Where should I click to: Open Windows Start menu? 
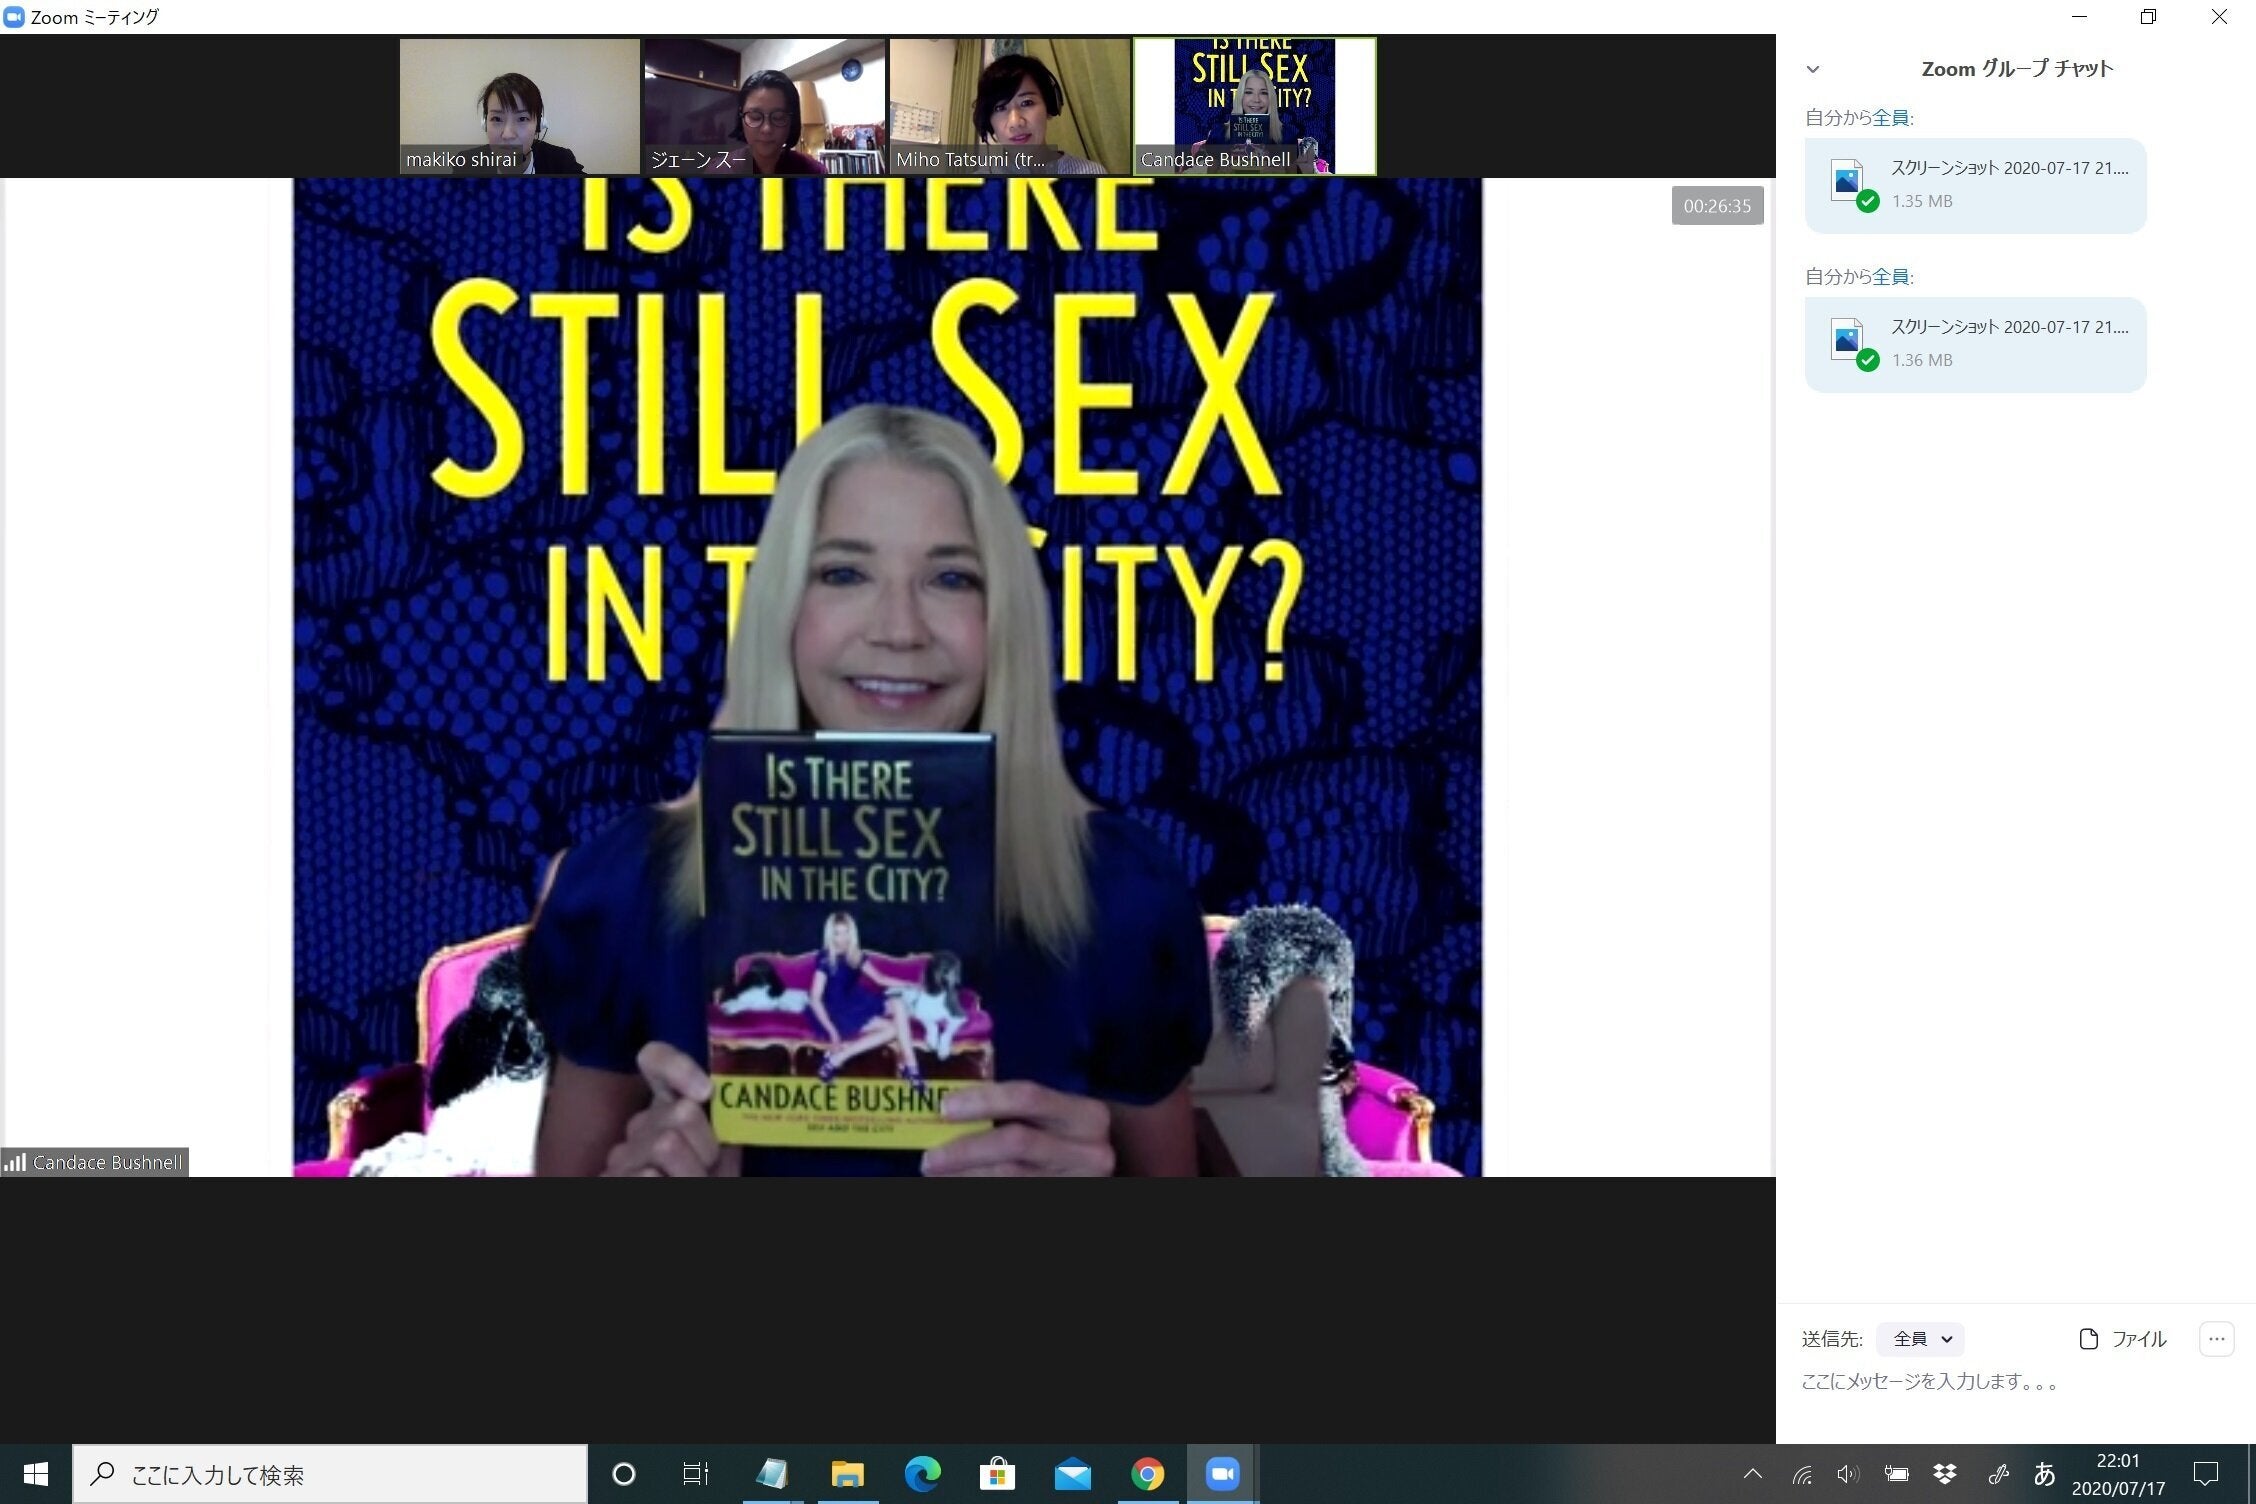36,1474
